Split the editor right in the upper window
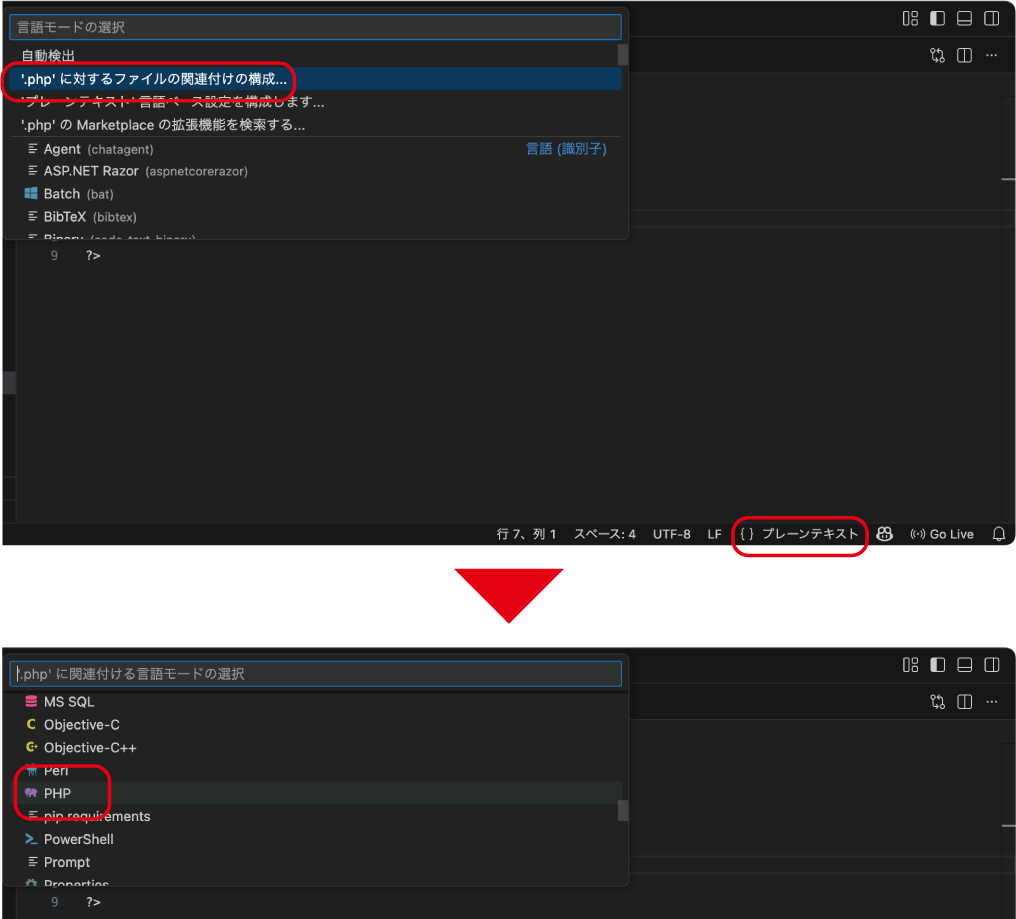 964,56
